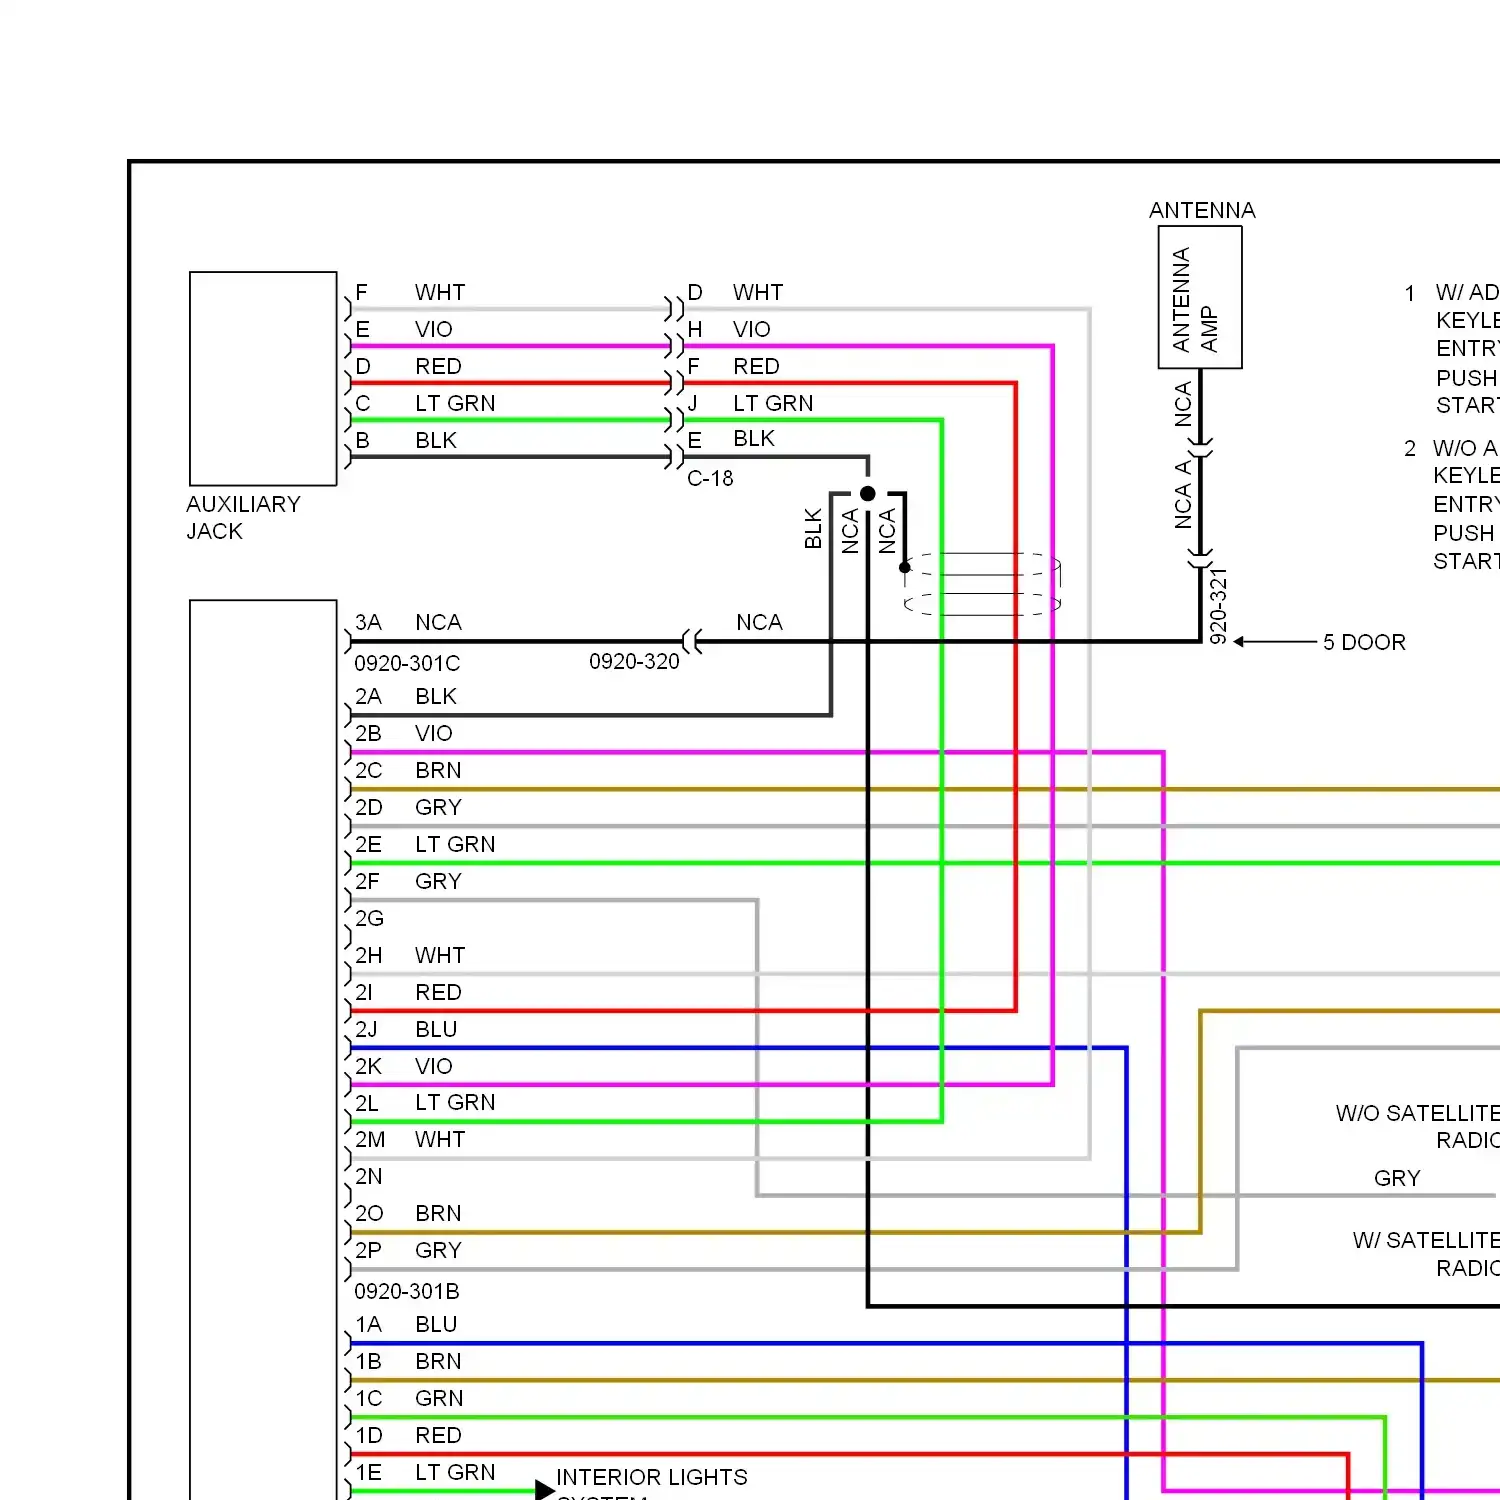1500x1500 pixels.
Task: Select pin 2O BRN label
Action: click(408, 1213)
